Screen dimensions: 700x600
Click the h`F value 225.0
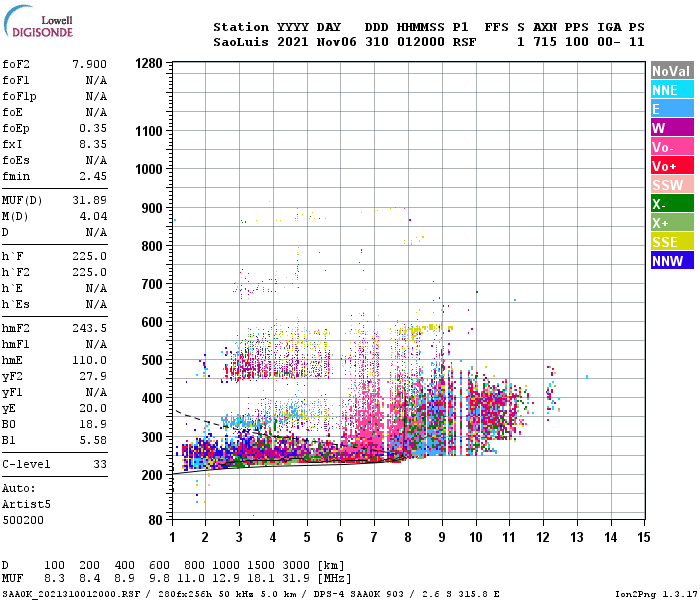[x=90, y=257]
